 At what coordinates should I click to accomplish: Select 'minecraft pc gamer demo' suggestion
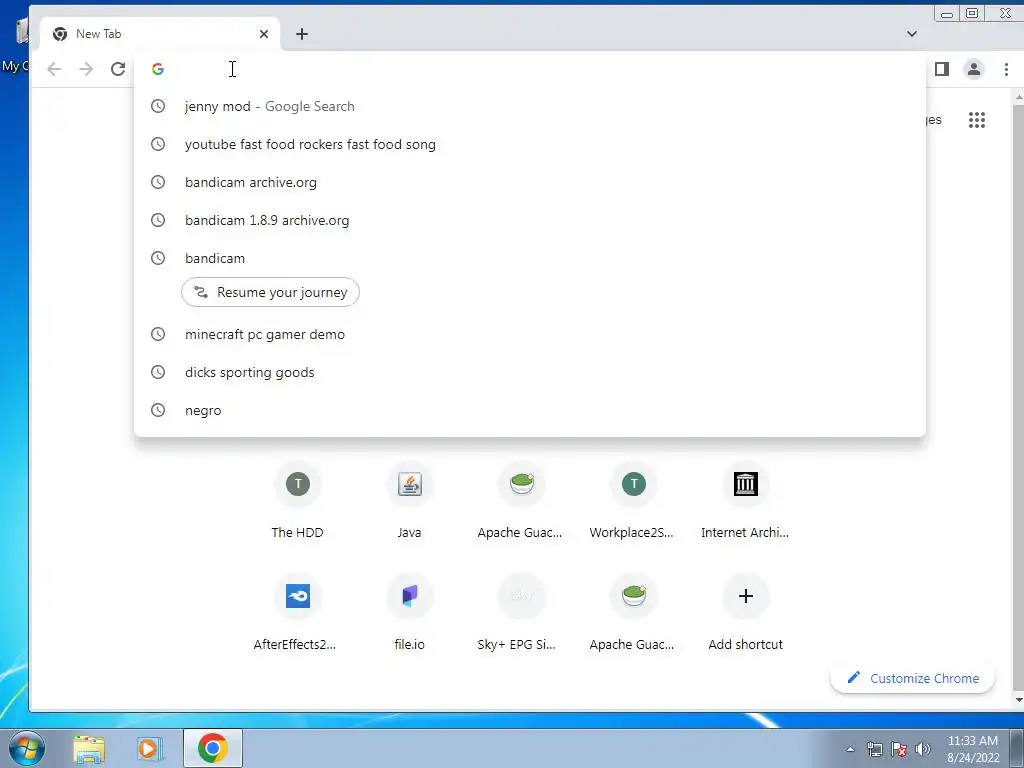pos(530,334)
